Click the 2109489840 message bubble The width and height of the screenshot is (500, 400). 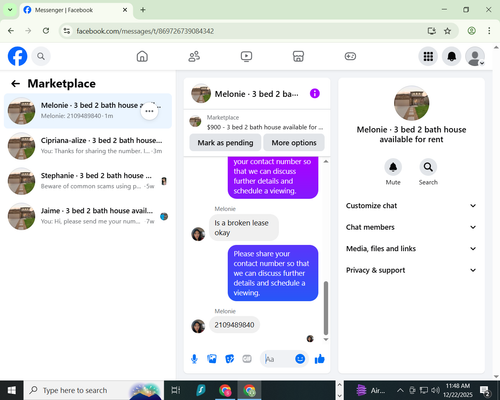click(x=234, y=325)
